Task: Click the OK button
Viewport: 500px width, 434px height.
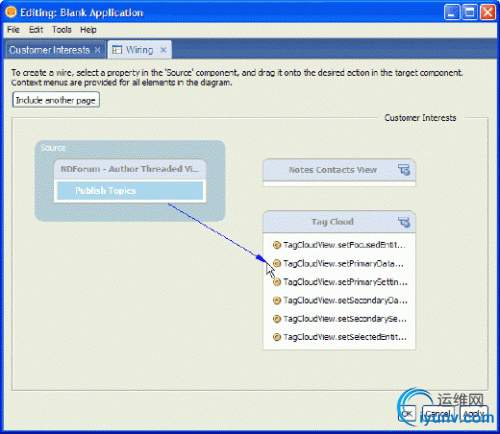Action: point(407,414)
